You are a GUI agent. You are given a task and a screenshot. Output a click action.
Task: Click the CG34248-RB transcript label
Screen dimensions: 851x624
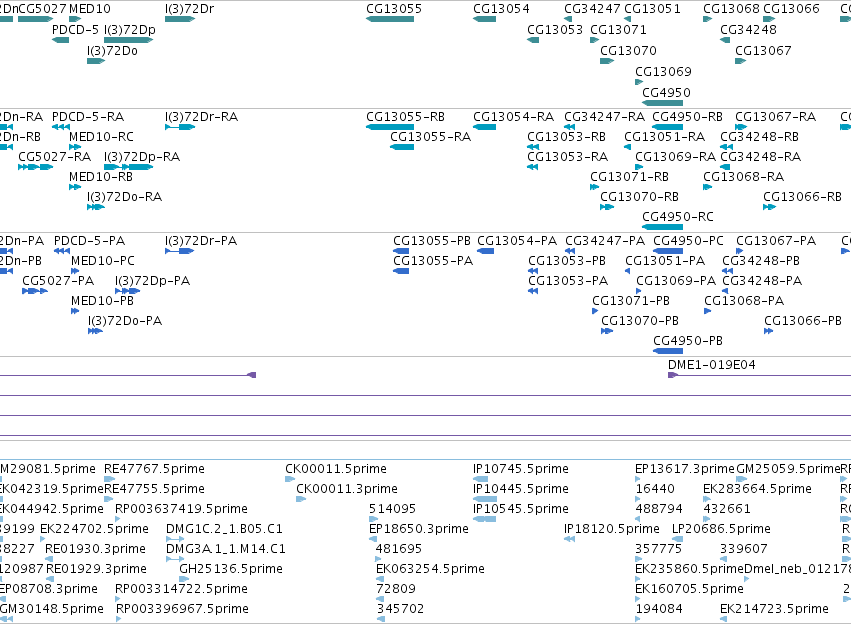pyautogui.click(x=759, y=137)
